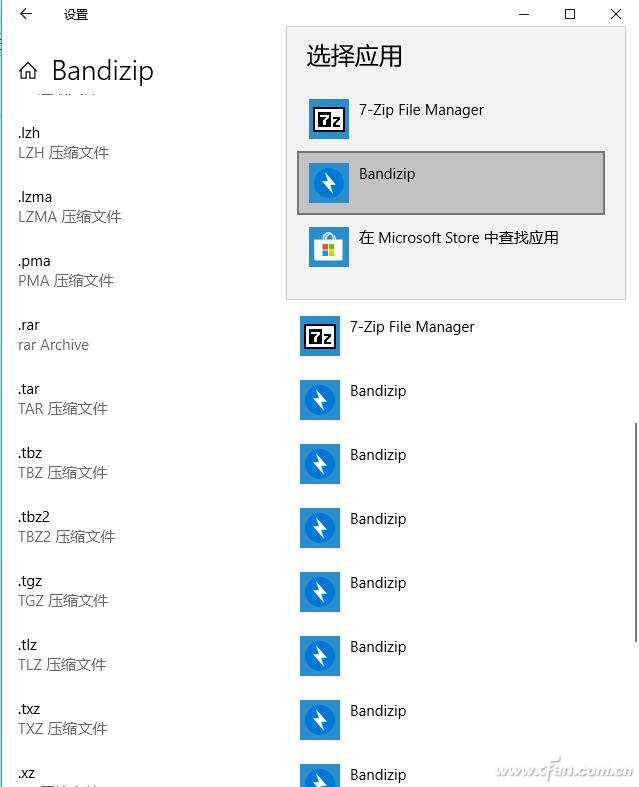Select the .tar extension entry
This screenshot has height=787, width=639.
[29, 389]
